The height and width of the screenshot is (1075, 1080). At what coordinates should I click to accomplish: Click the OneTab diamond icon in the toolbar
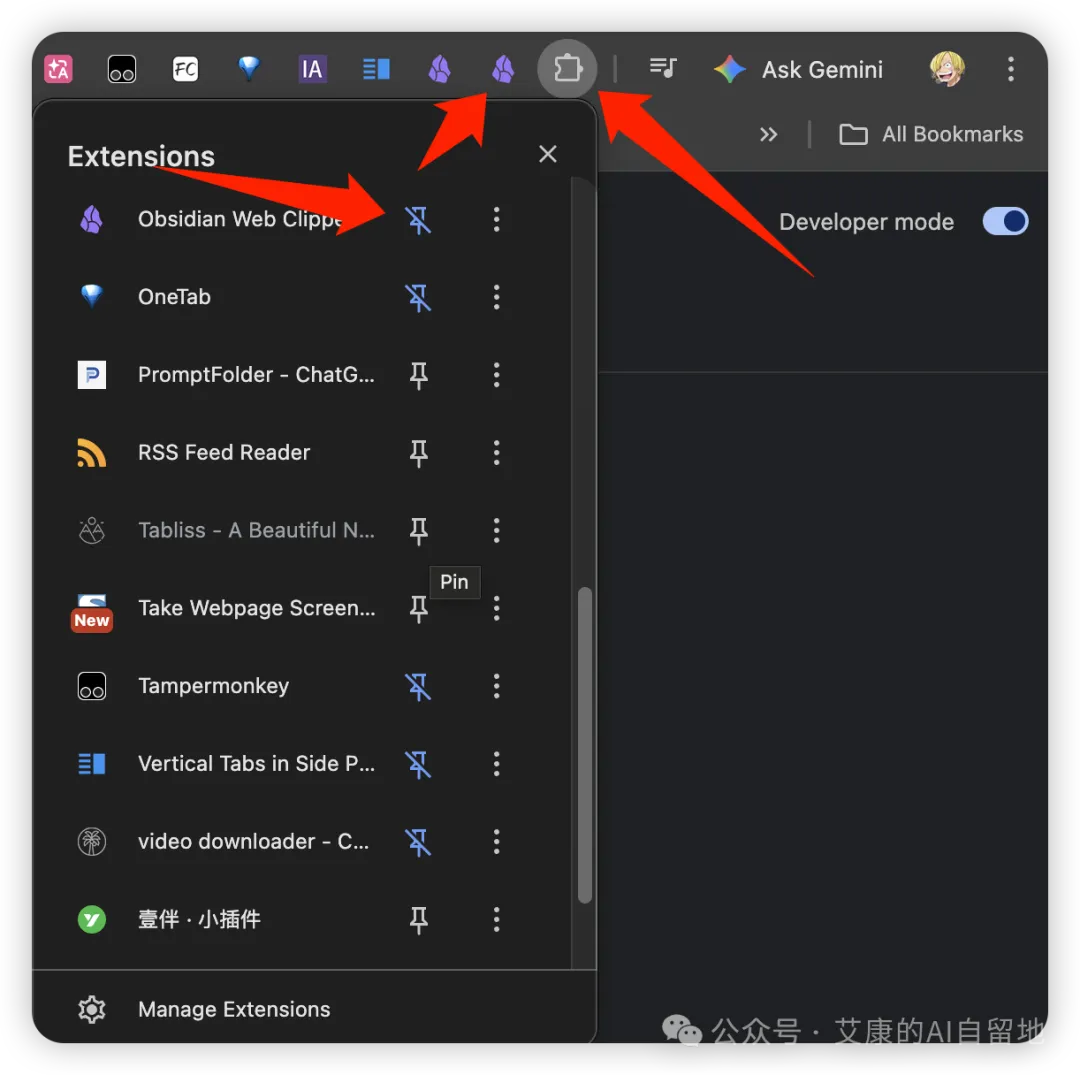pos(249,69)
